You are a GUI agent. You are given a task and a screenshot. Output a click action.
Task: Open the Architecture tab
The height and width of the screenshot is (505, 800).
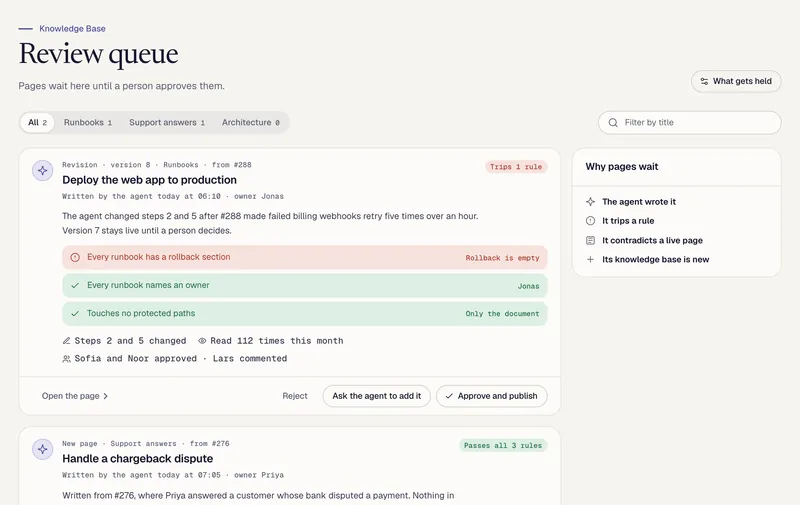coord(251,122)
